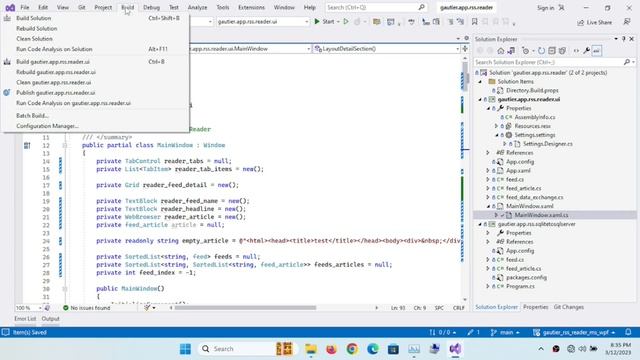Screen dimensions: 640x360
Task: Click the editor horizontal scrollbar
Action: click(245, 308)
